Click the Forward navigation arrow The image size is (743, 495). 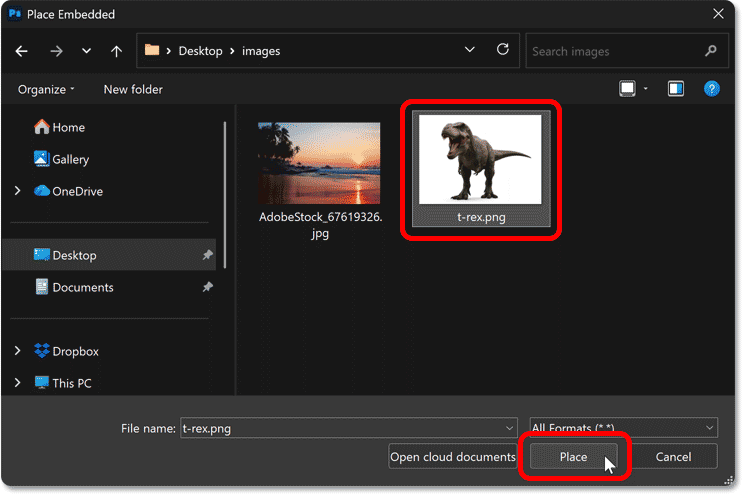[x=54, y=50]
